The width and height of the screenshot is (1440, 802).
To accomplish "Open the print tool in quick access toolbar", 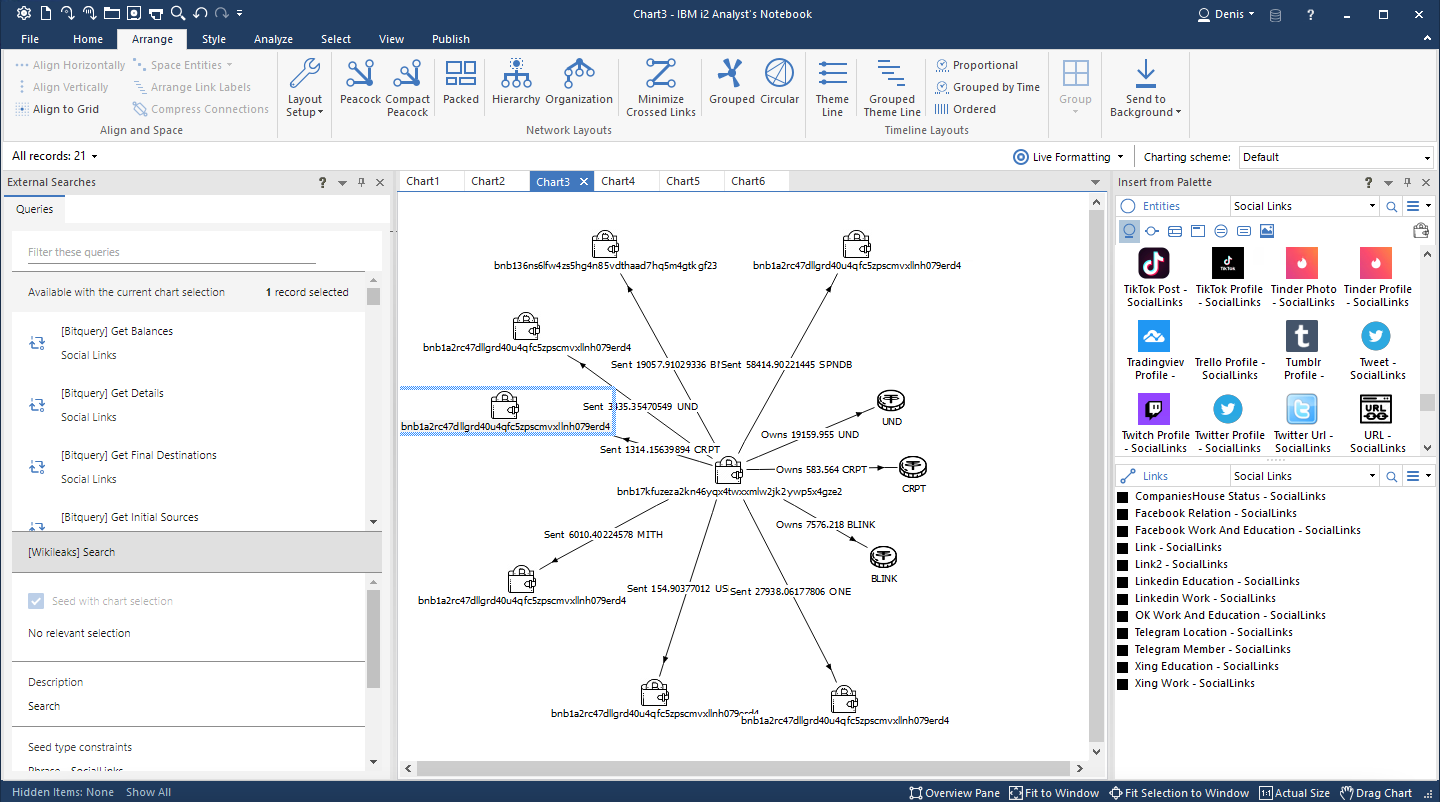I will point(156,13).
